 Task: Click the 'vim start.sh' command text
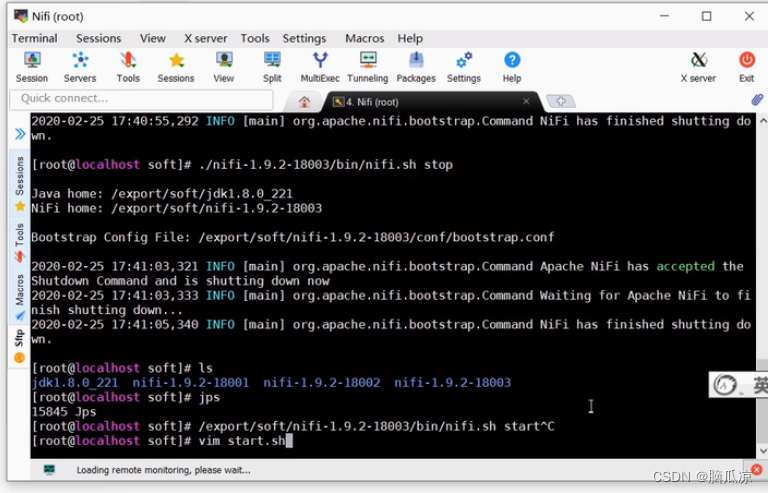coord(241,441)
